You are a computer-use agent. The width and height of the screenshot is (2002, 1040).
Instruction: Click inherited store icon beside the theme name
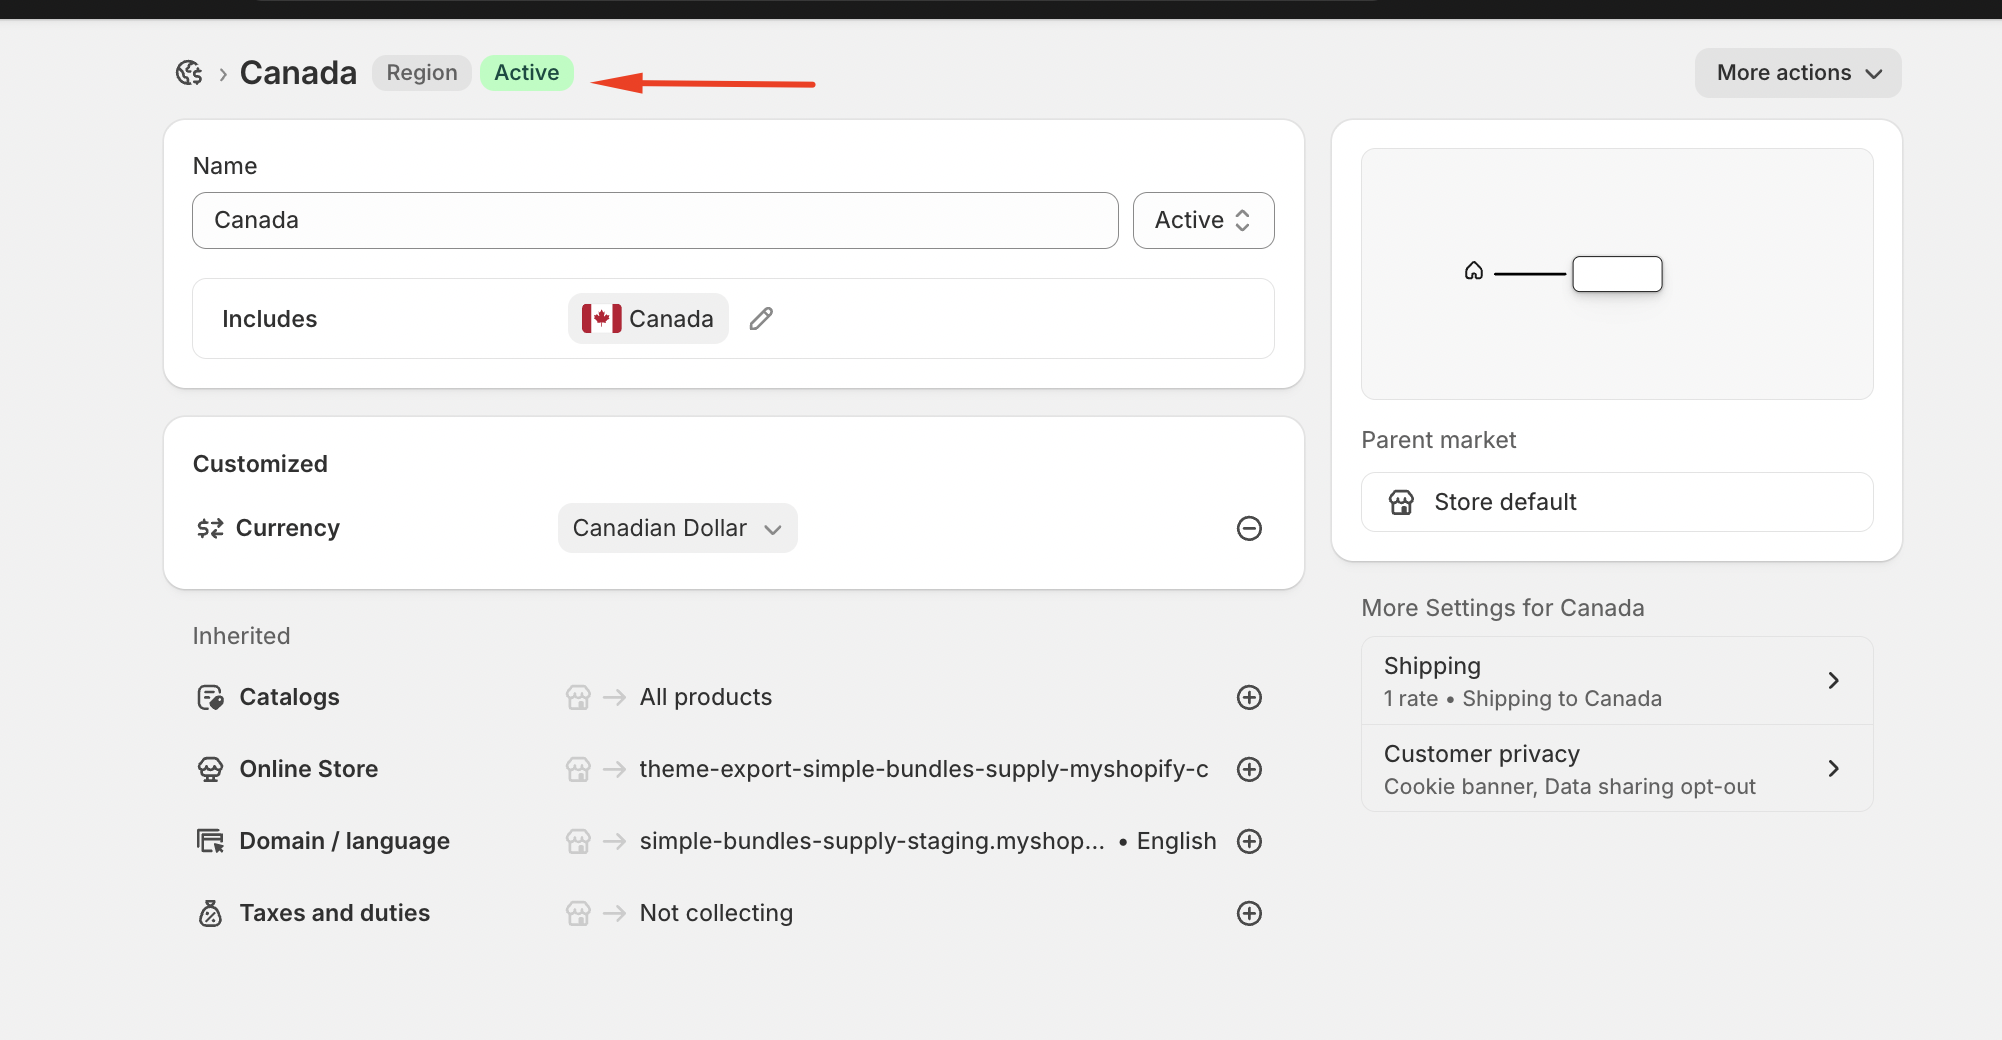578,769
